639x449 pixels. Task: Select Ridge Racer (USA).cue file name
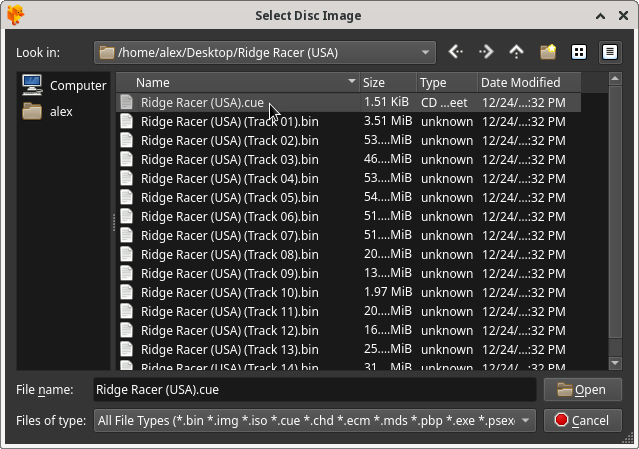coord(202,103)
